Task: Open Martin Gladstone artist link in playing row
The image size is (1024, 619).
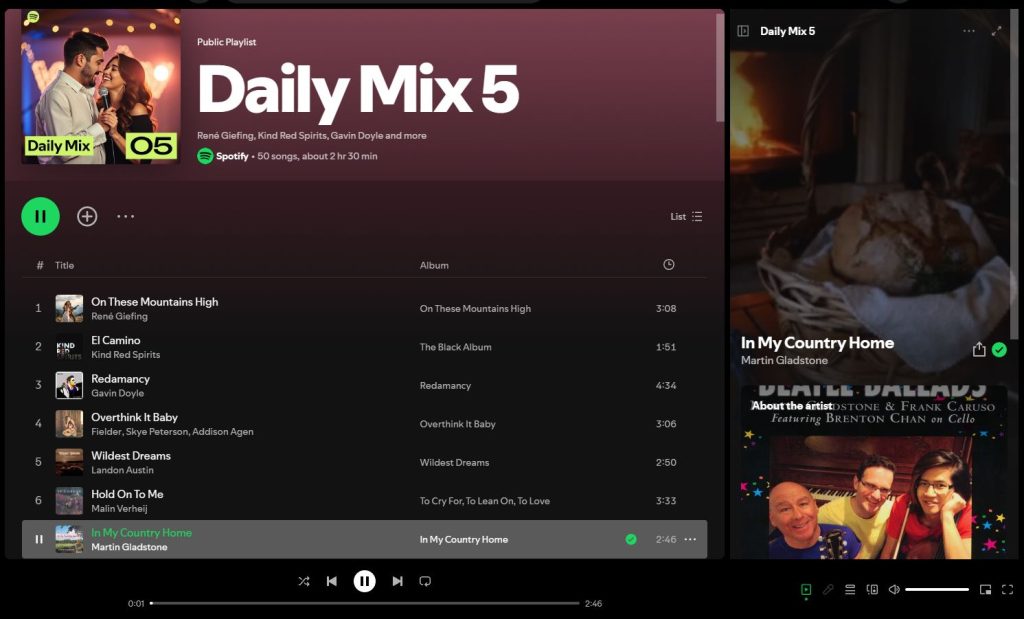Action: 129,547
